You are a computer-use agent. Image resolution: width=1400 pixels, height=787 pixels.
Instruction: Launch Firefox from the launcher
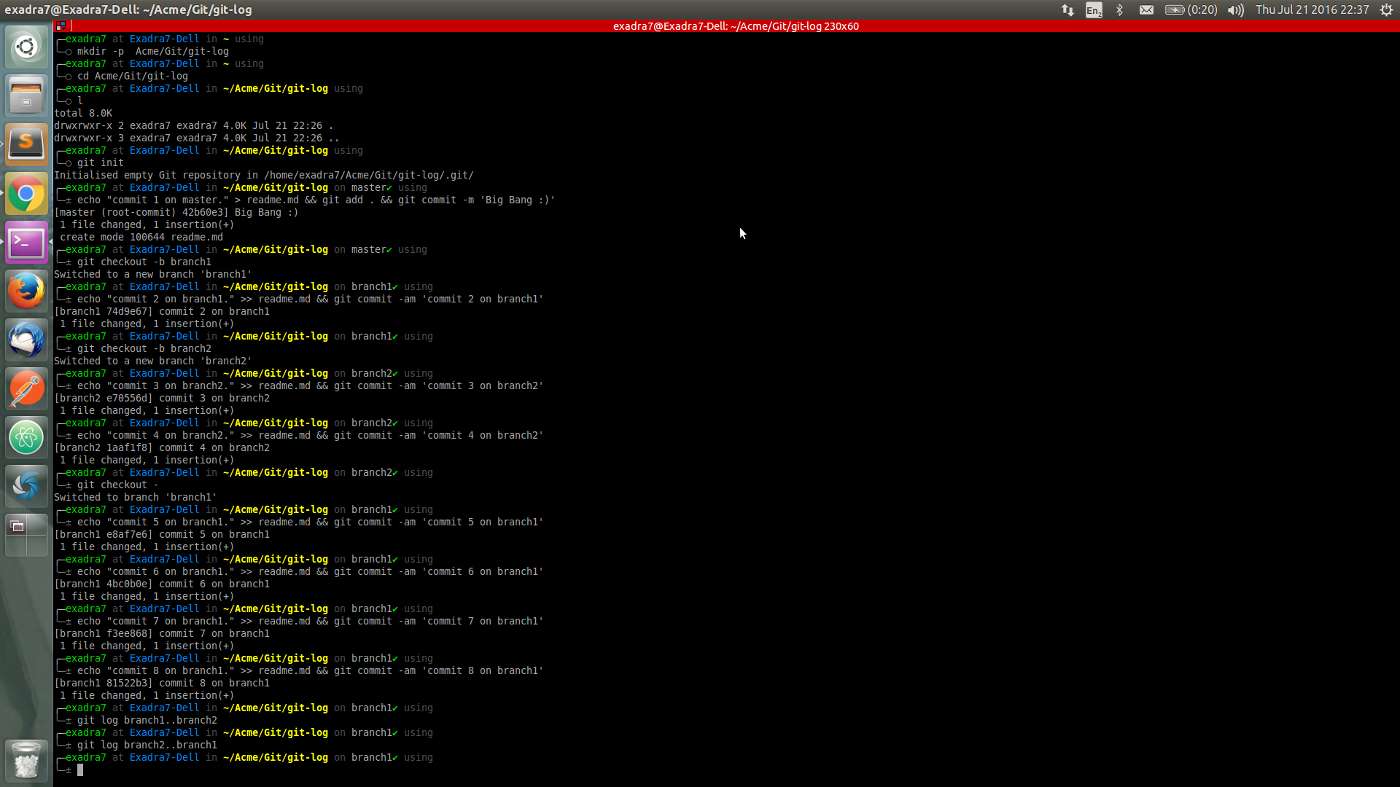(x=25, y=290)
